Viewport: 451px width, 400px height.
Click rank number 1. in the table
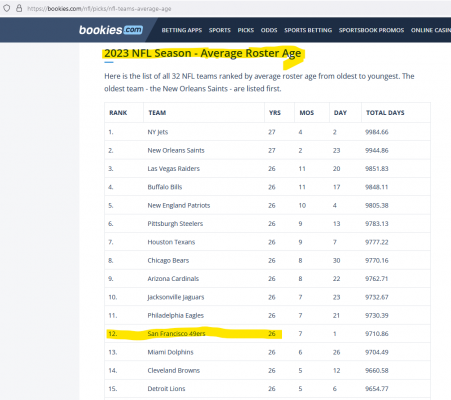(111, 132)
